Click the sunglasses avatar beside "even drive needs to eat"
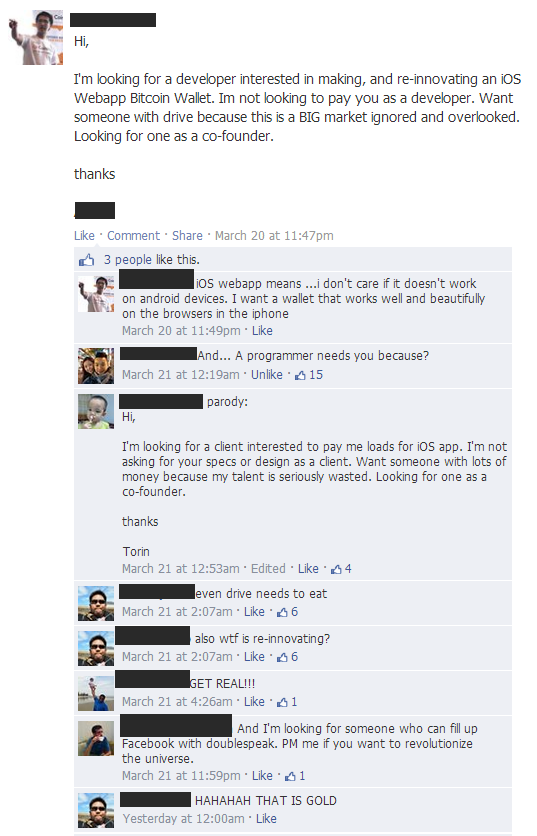537x836 pixels. [96, 604]
